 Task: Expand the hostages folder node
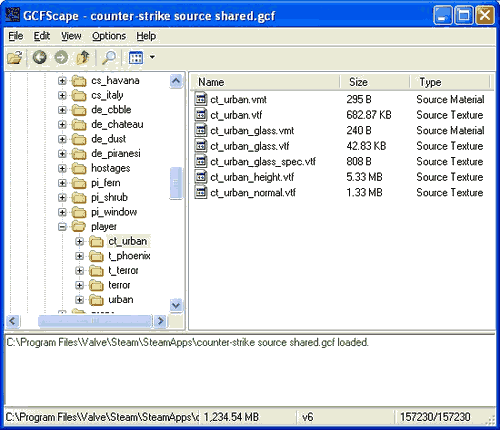pos(62,168)
